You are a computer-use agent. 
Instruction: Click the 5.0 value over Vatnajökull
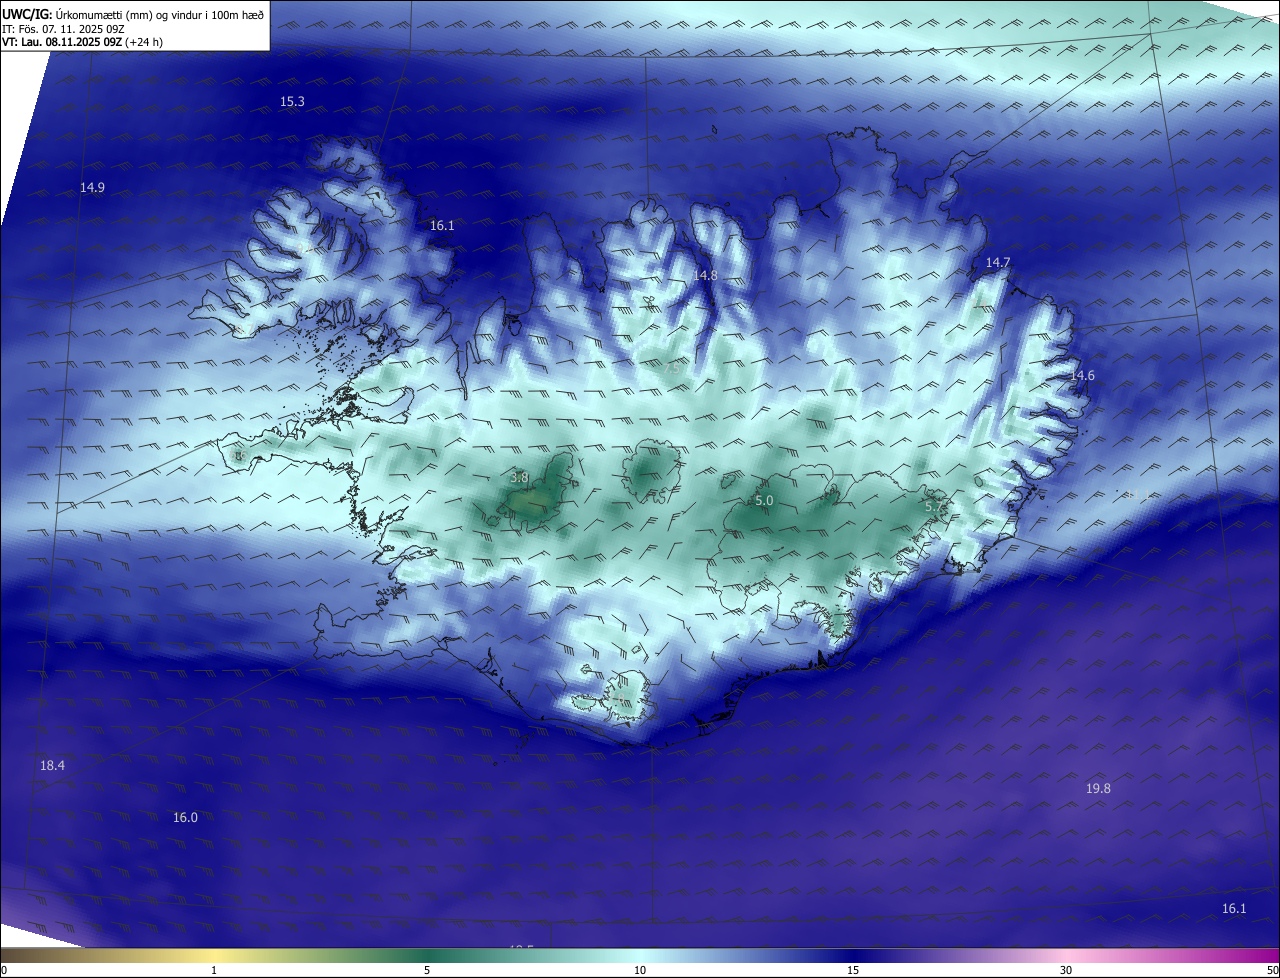[x=764, y=500]
